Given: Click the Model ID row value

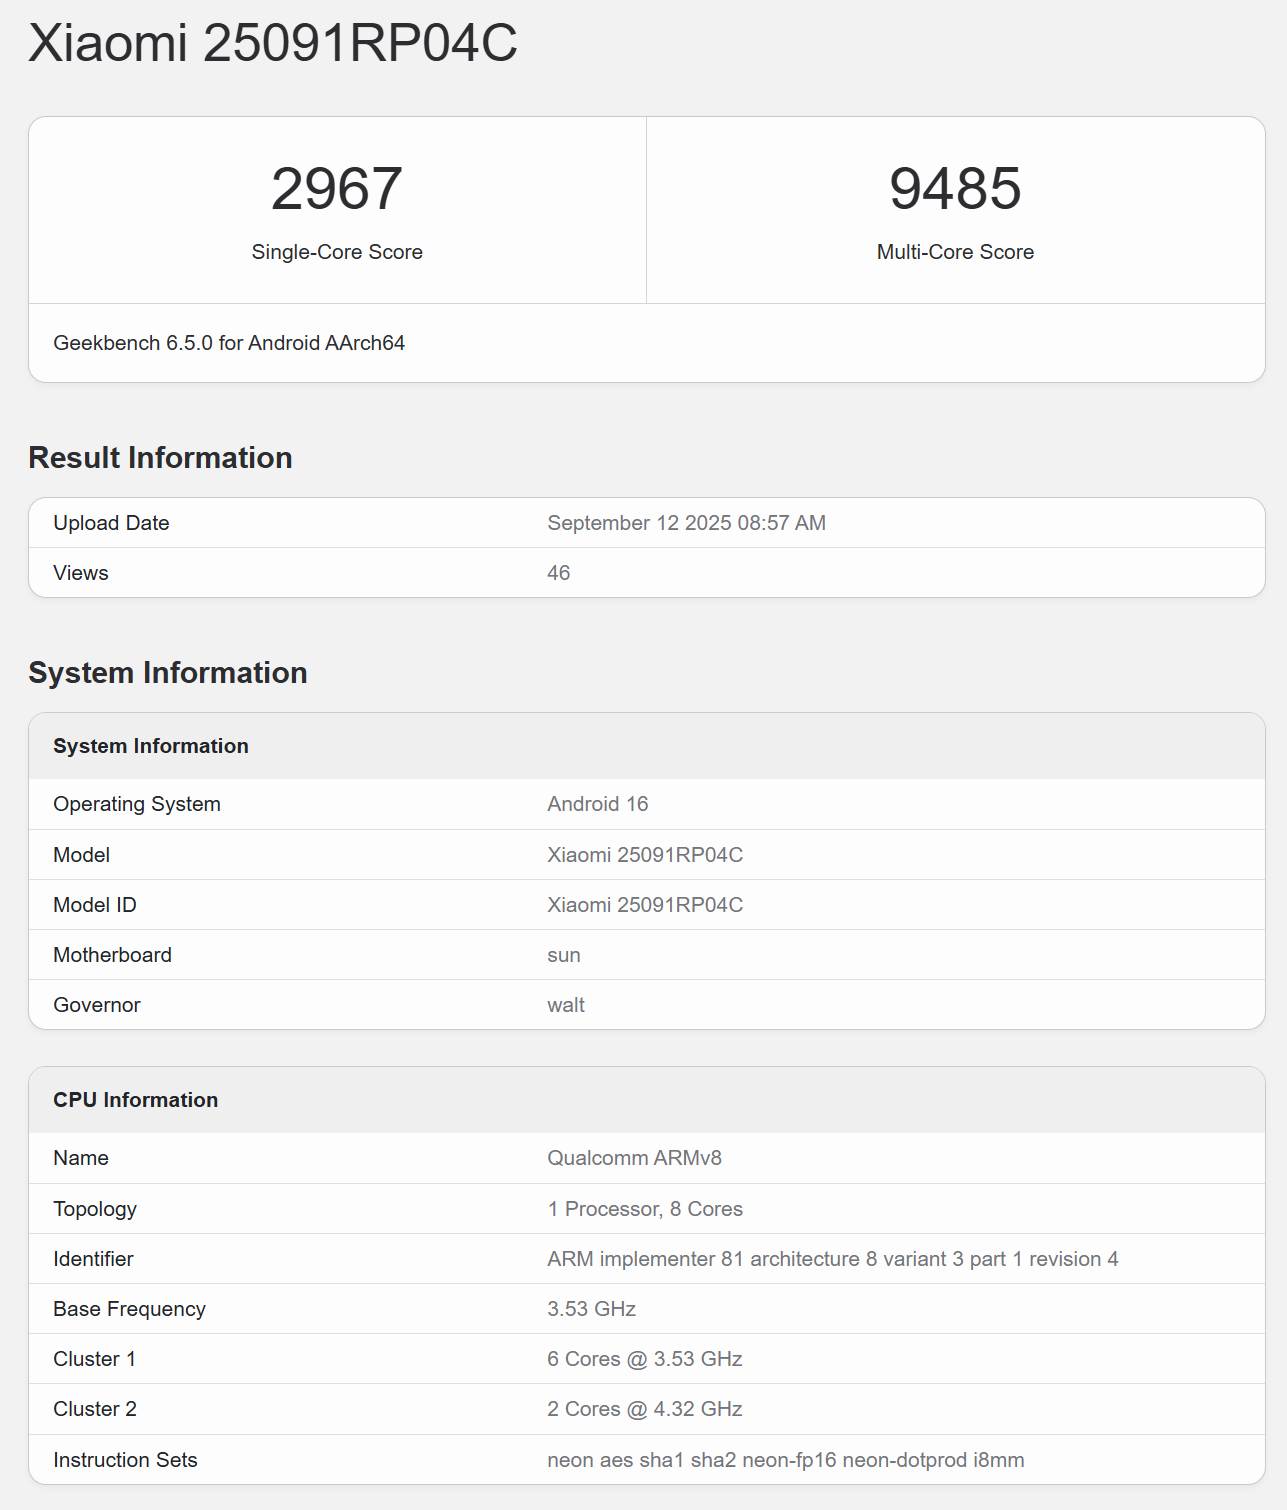Looking at the screenshot, I should click(644, 905).
